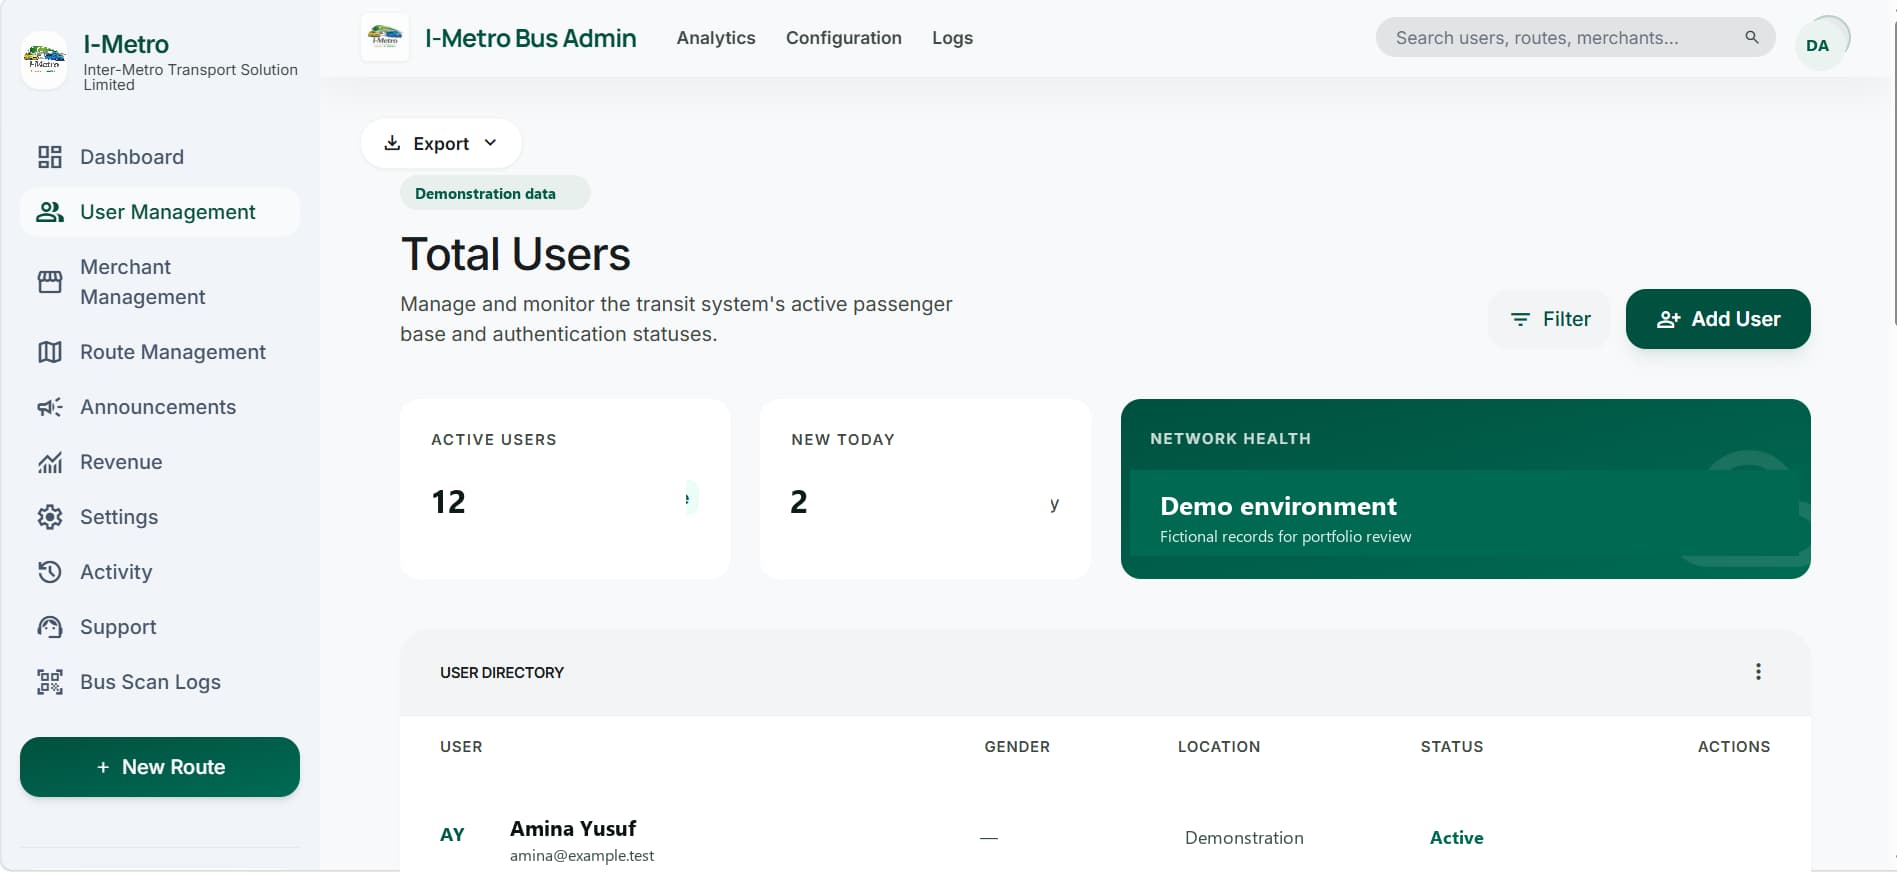Click the Active Users card
Screen dimensions: 1897x874
565,489
